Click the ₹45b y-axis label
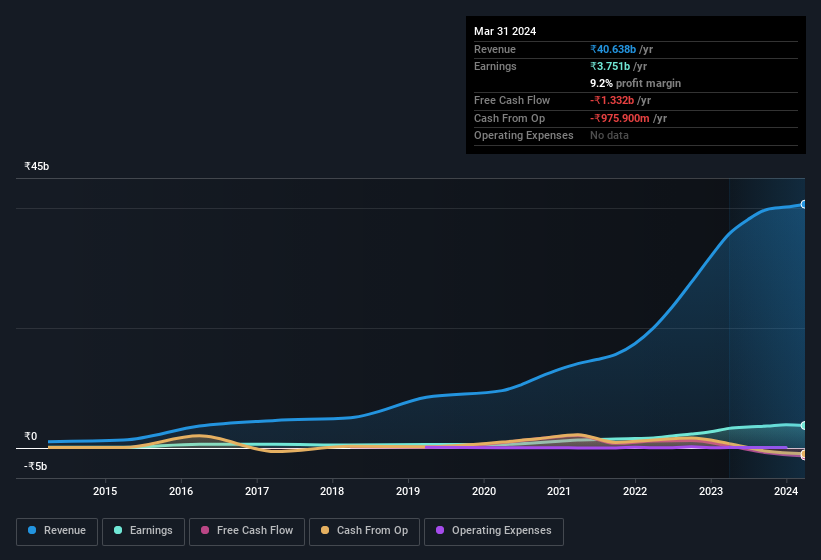 pyautogui.click(x=37, y=166)
